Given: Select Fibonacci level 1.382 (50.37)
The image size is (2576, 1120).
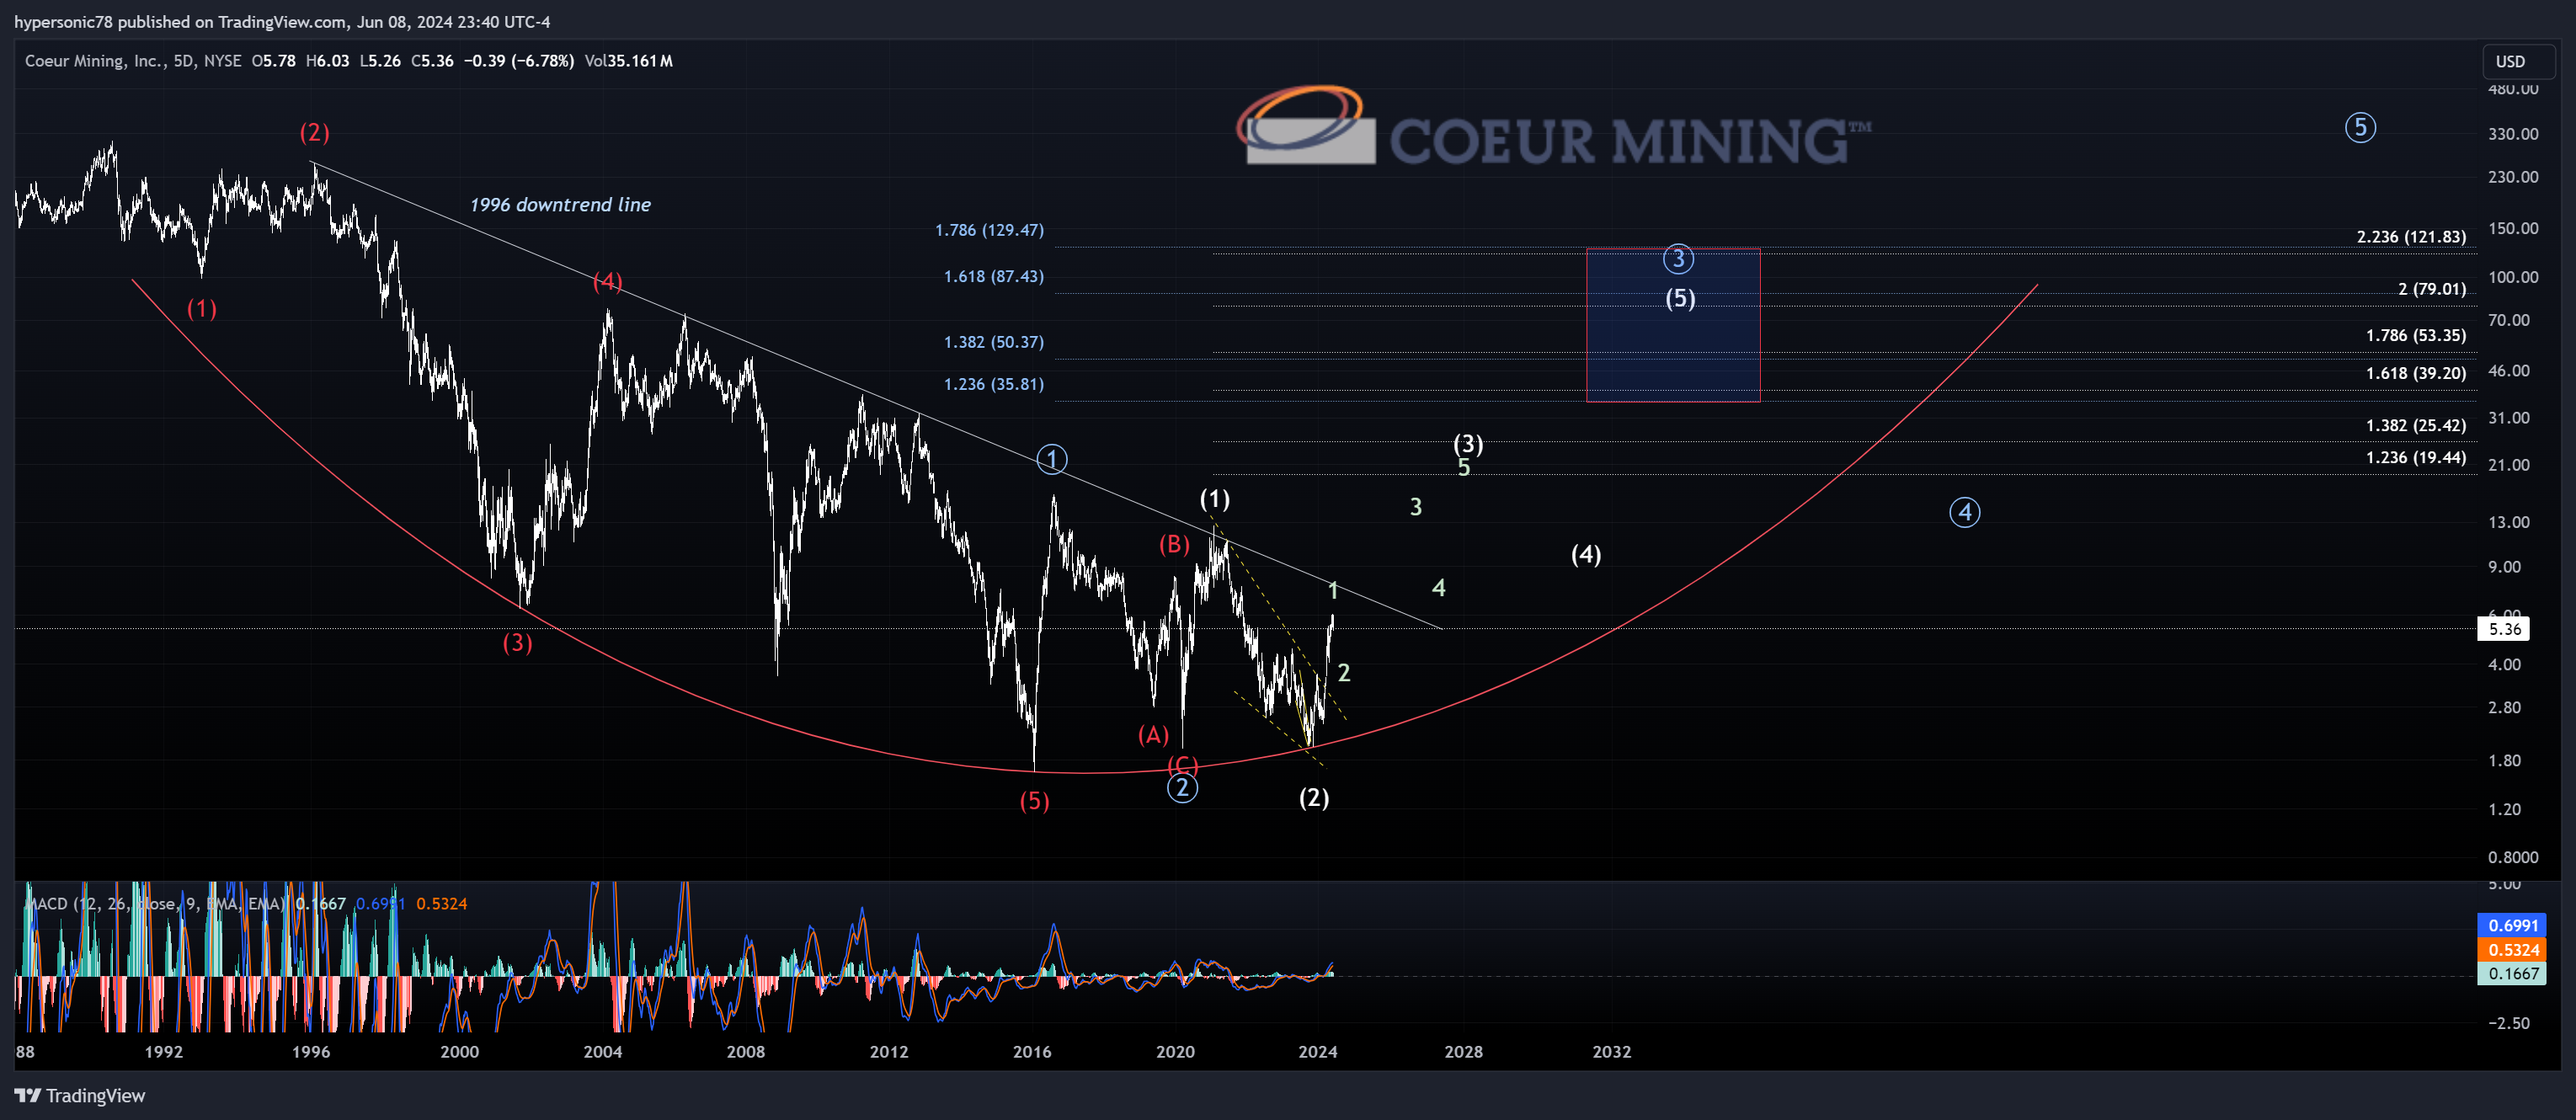Looking at the screenshot, I should pos(993,342).
